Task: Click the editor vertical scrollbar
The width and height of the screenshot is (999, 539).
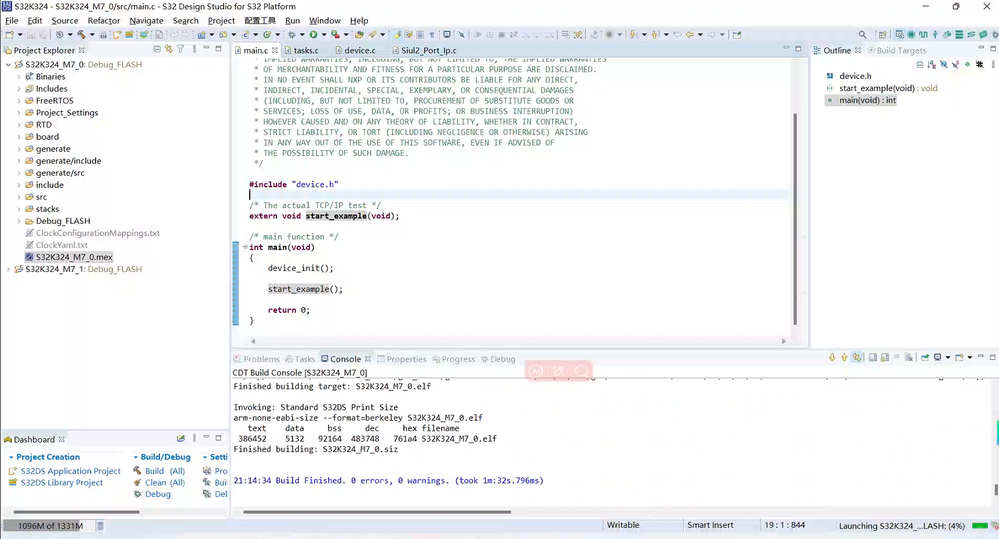Action: (x=794, y=219)
